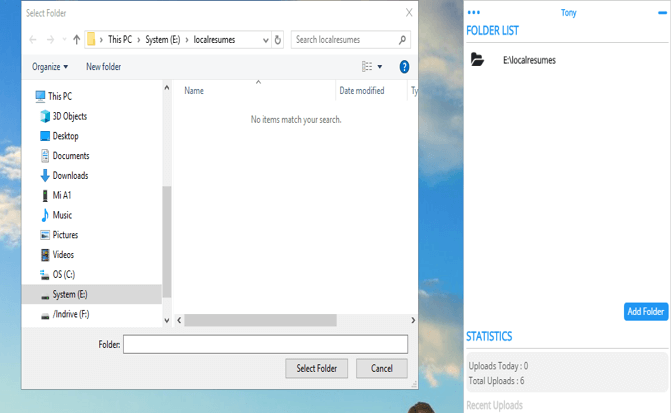
Task: Click the Up arrow navigation icon
Action: (77, 40)
